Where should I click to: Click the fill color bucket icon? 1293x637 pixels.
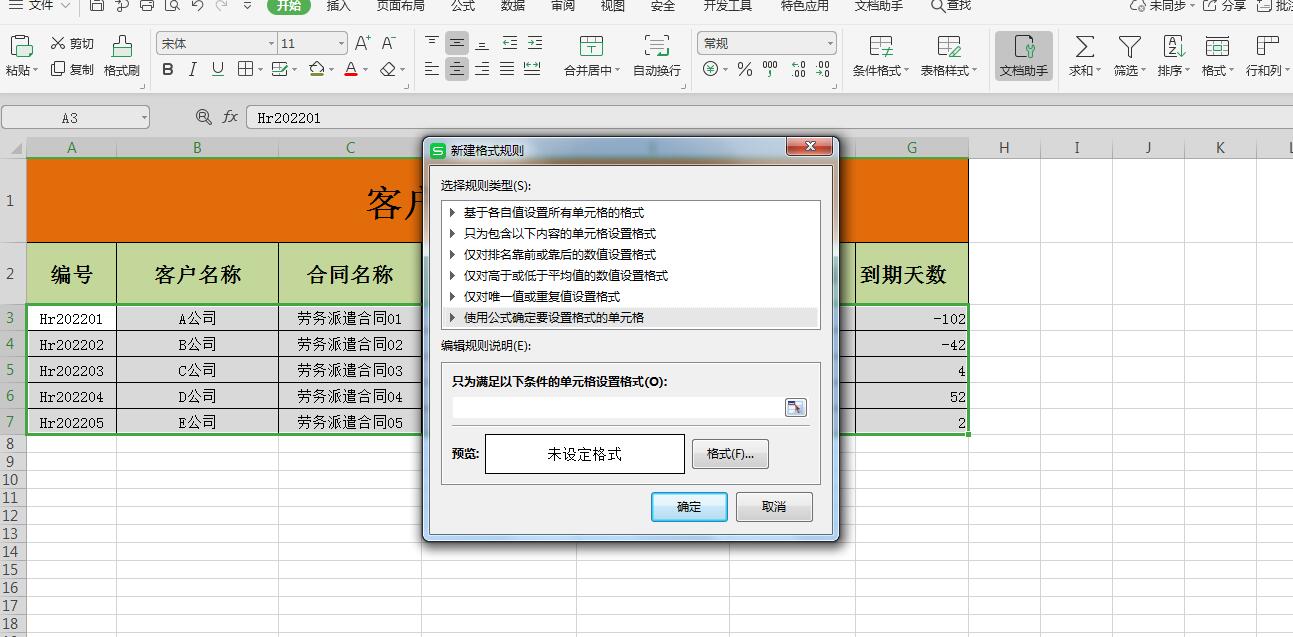click(x=316, y=69)
